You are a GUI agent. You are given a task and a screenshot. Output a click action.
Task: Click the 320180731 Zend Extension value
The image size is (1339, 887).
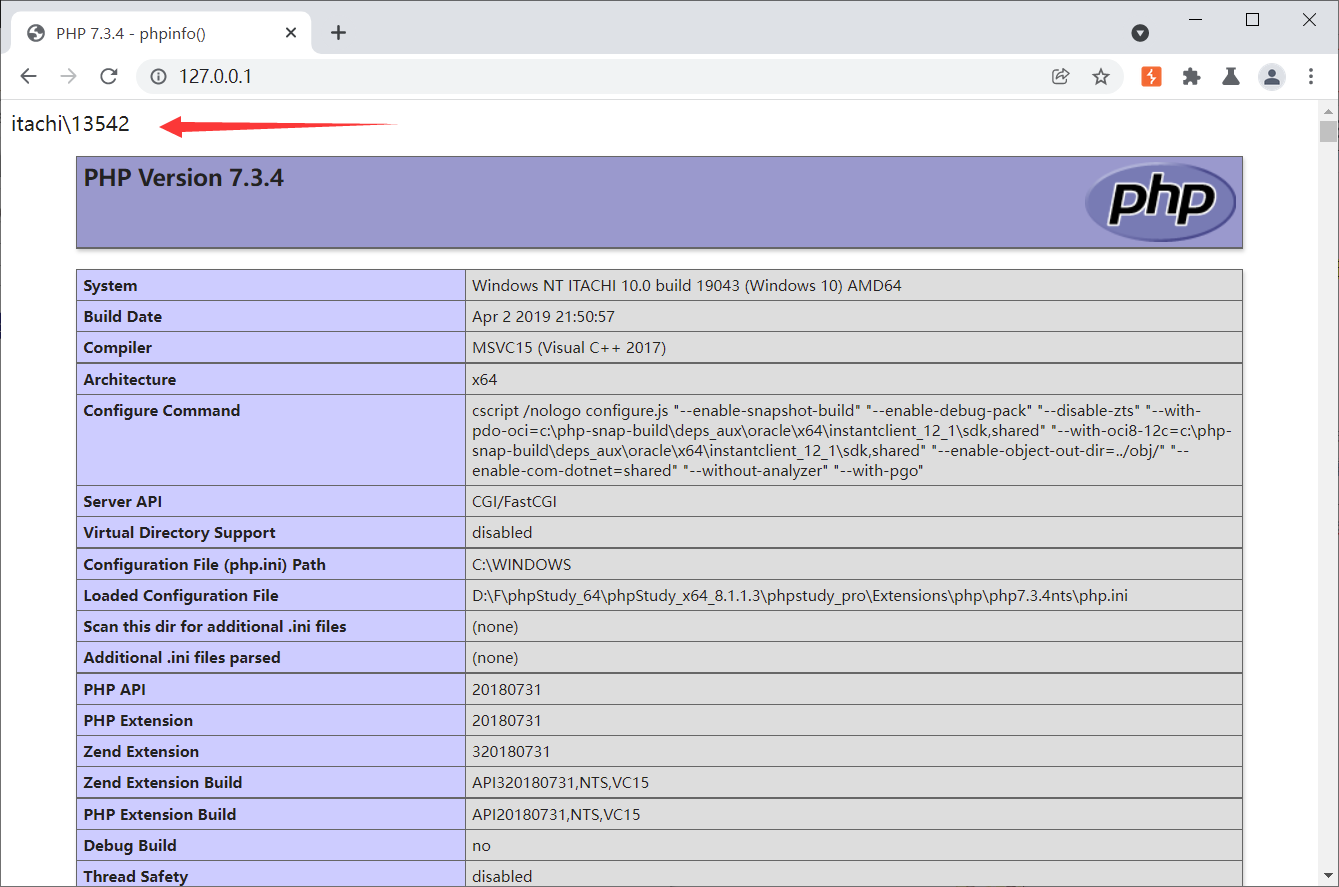(x=511, y=752)
